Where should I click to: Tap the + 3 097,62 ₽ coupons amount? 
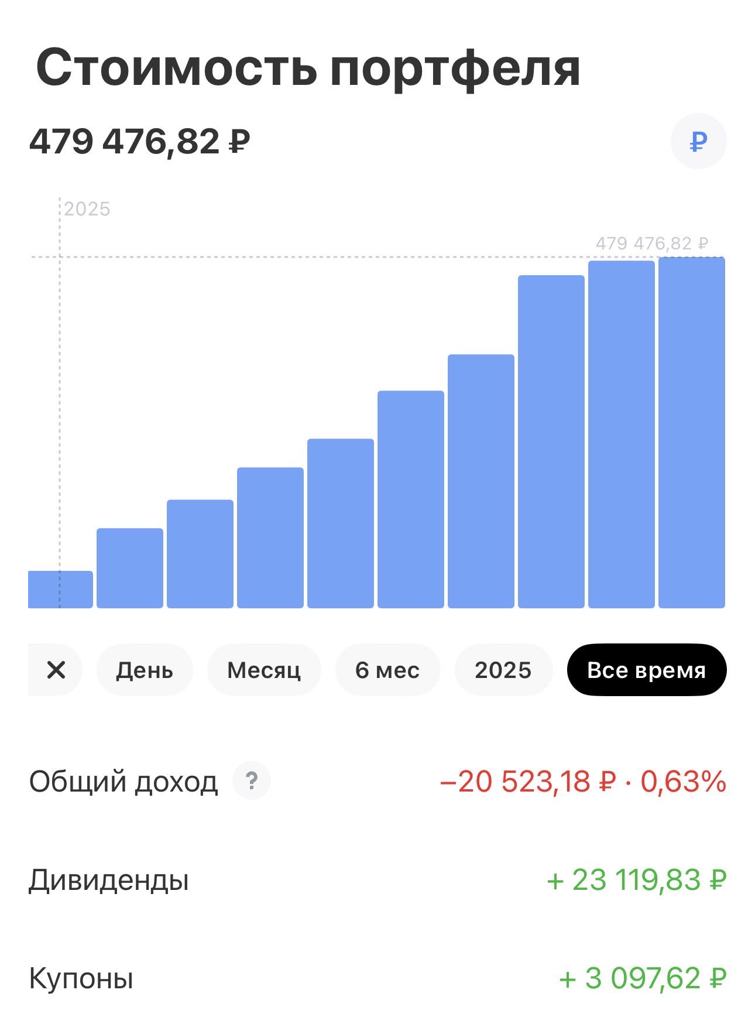coord(642,977)
